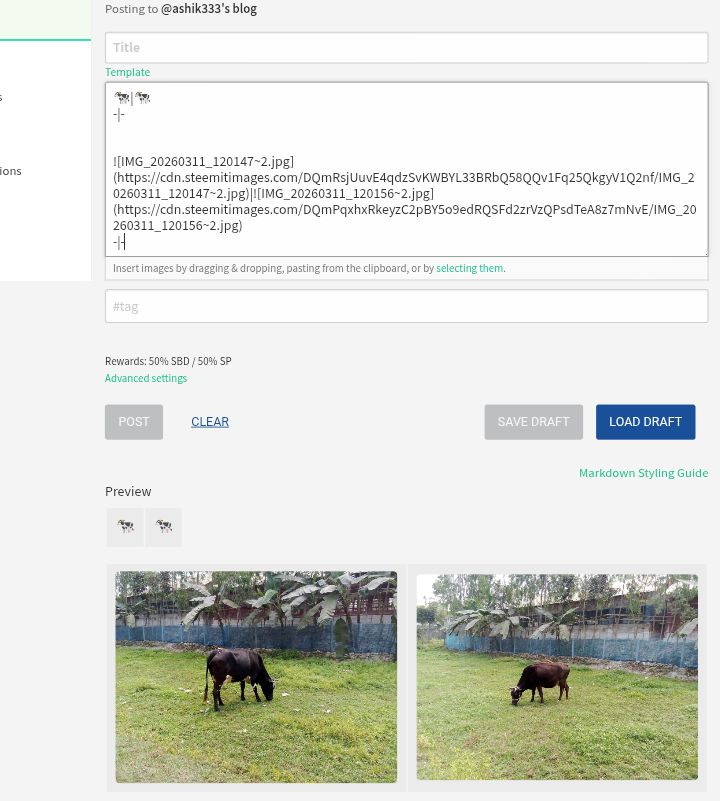This screenshot has height=801, width=720.
Task: Click the 'Posting to @ashik333's blog' heading
Action: pyautogui.click(x=181, y=9)
